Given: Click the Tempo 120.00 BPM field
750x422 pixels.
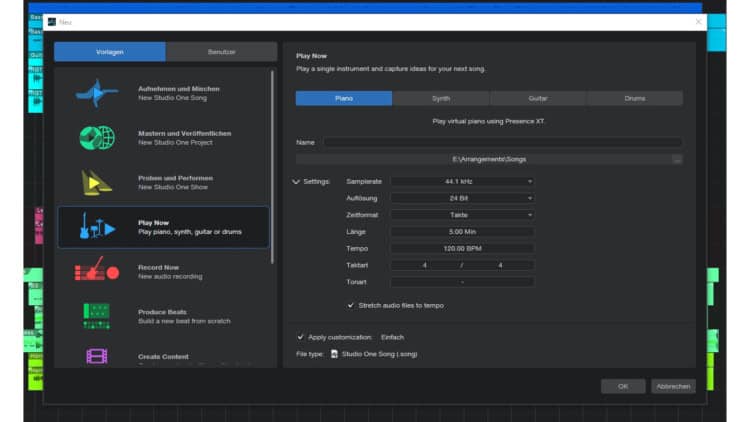Looking at the screenshot, I should [463, 248].
